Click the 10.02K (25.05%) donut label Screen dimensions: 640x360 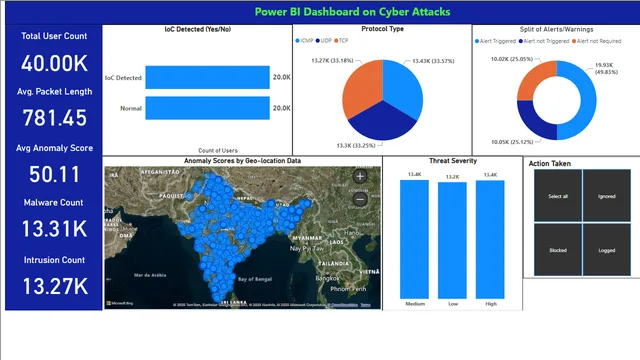(x=512, y=59)
